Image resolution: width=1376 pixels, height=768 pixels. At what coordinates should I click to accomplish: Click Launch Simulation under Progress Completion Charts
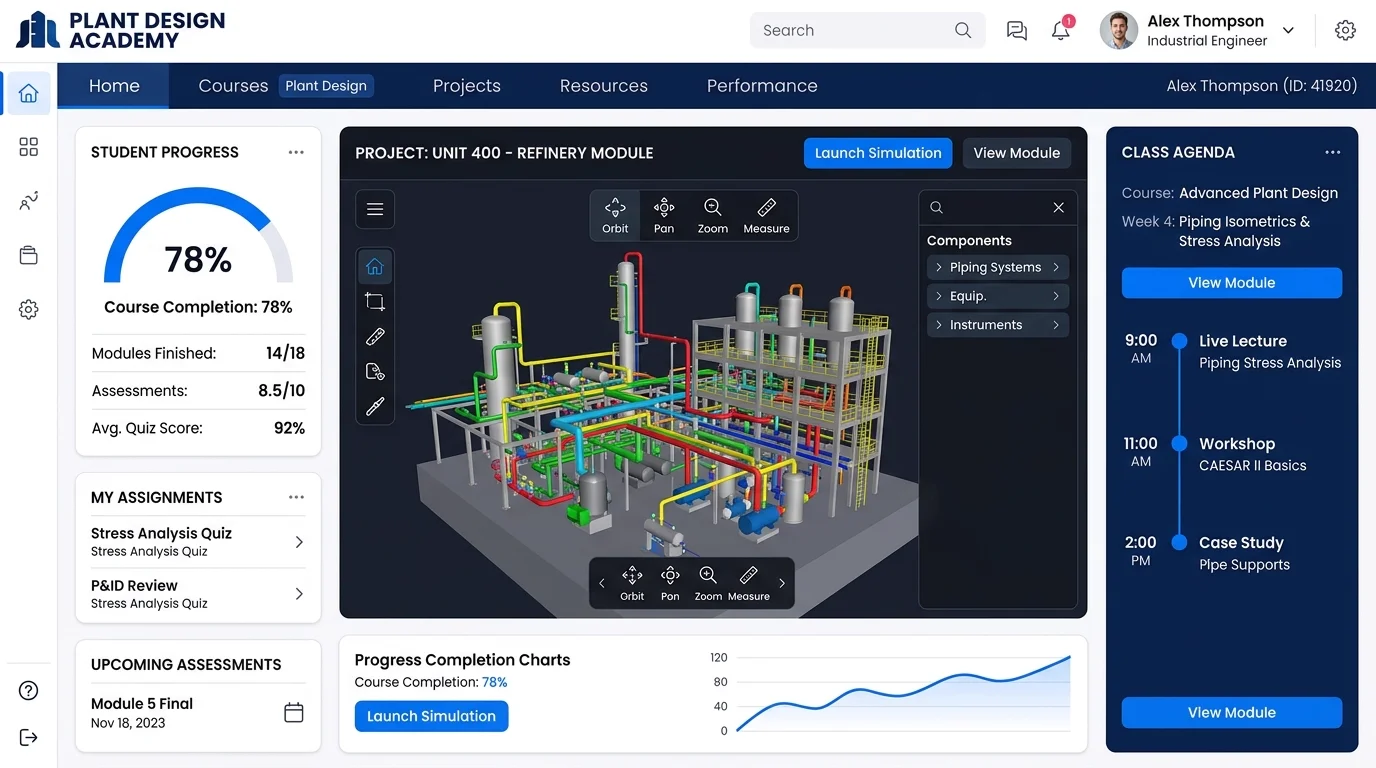431,716
